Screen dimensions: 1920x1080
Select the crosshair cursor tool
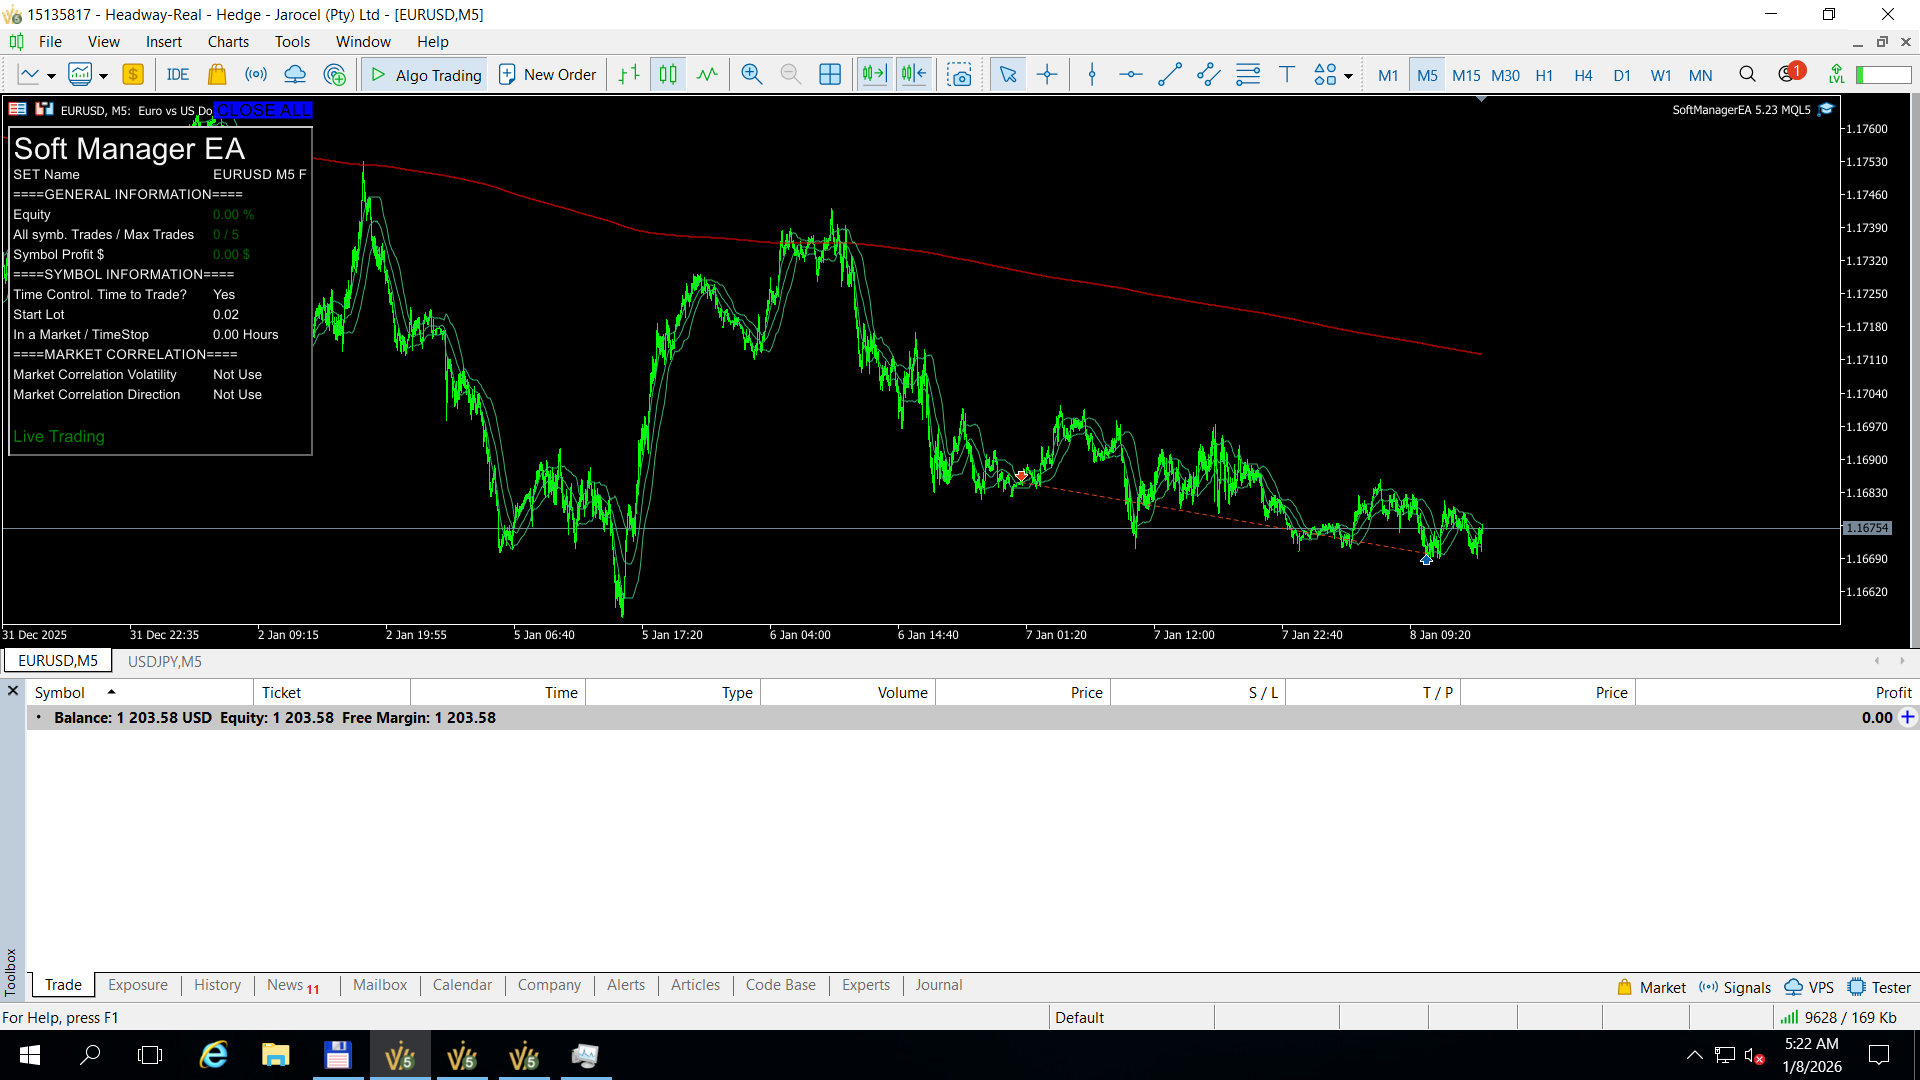pyautogui.click(x=1047, y=74)
